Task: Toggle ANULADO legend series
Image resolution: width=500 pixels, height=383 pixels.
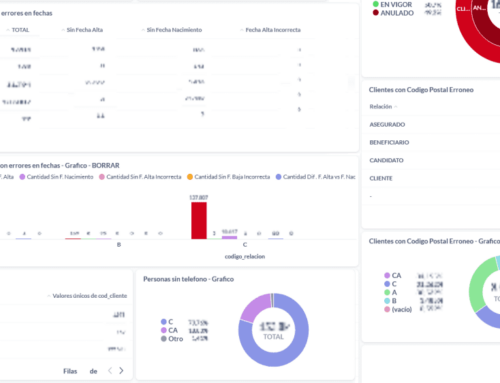Action: point(393,13)
